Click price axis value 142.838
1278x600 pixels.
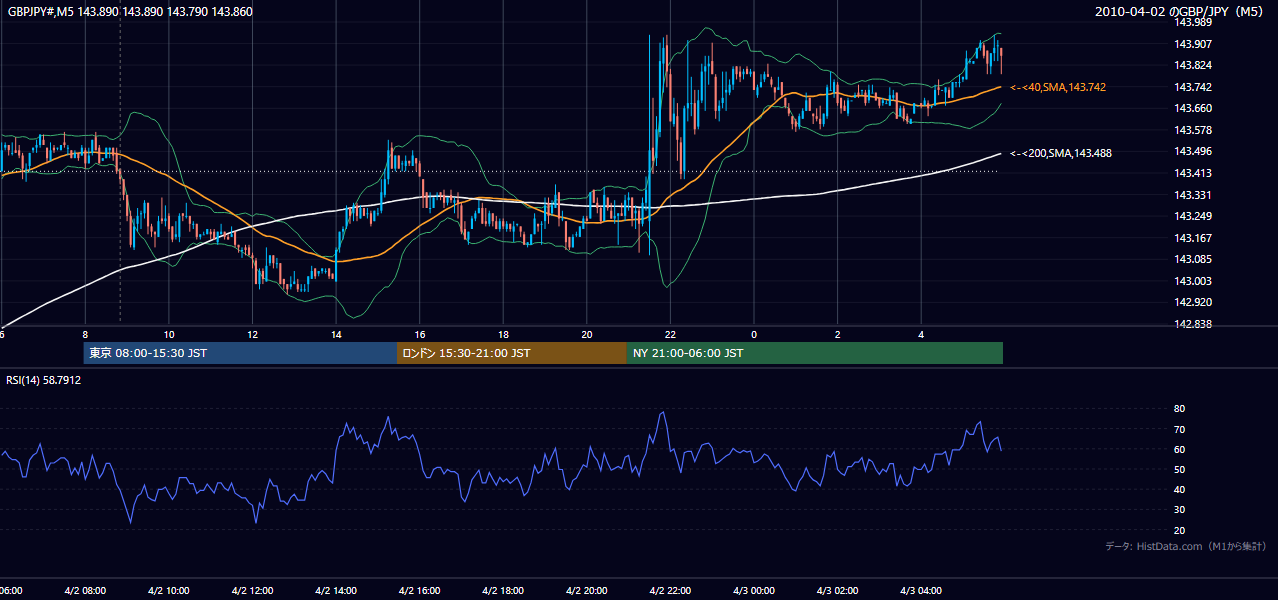1193,324
